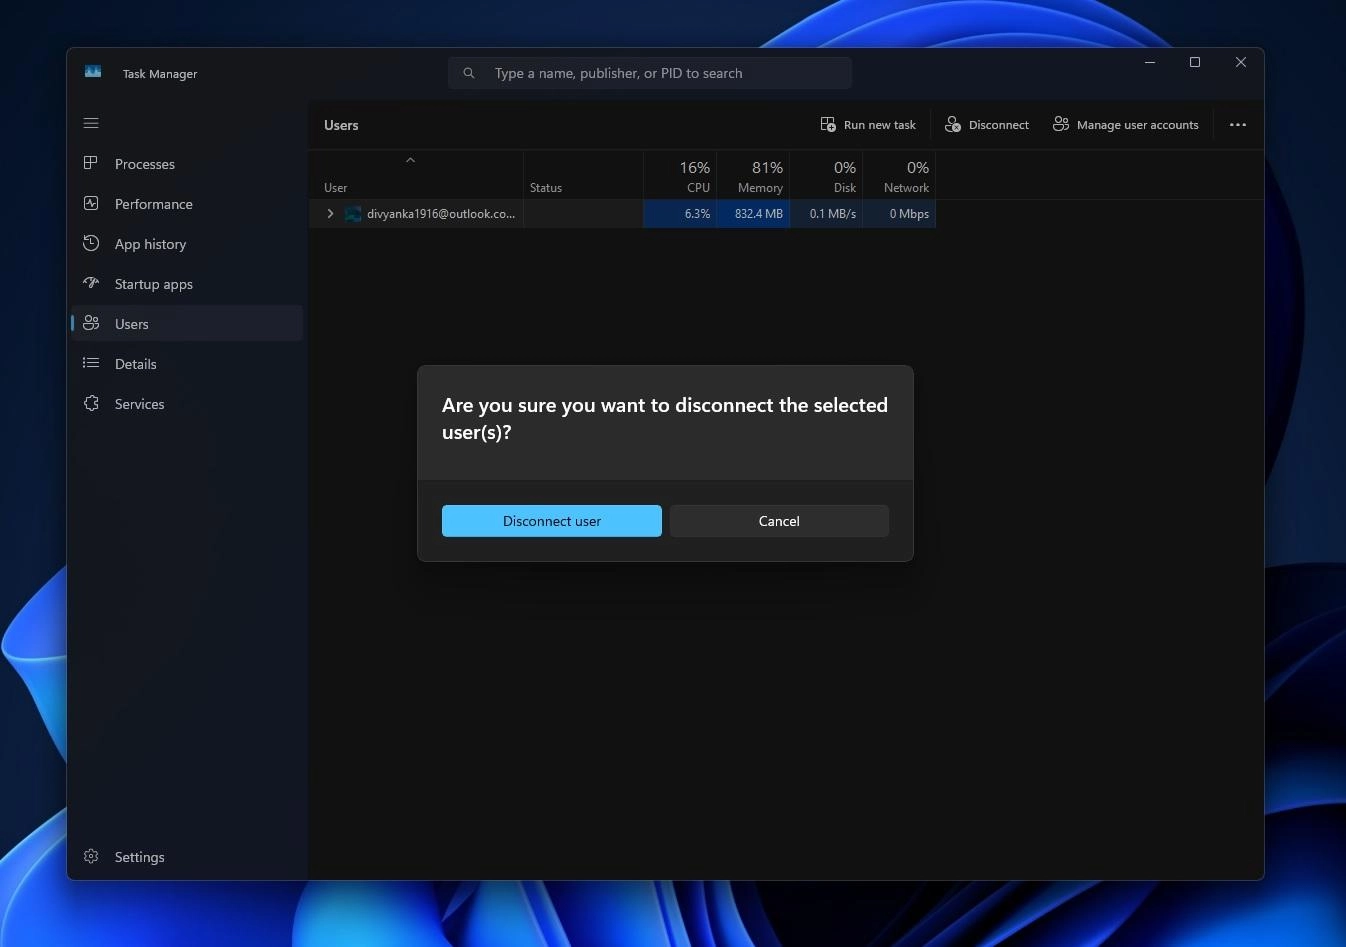Open the Processes page
Screen dimensions: 1346x947
pyautogui.click(x=145, y=163)
